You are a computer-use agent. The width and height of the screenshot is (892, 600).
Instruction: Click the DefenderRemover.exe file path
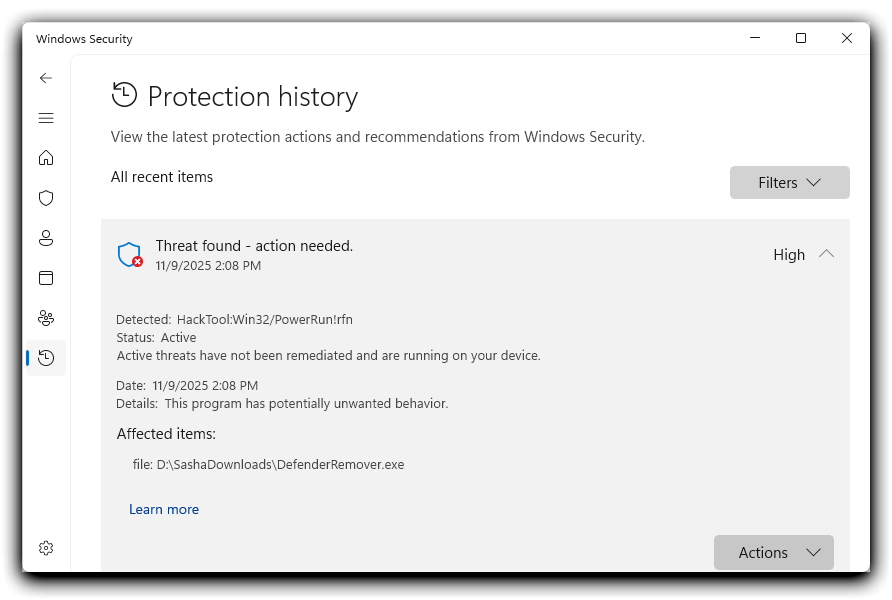[280, 464]
